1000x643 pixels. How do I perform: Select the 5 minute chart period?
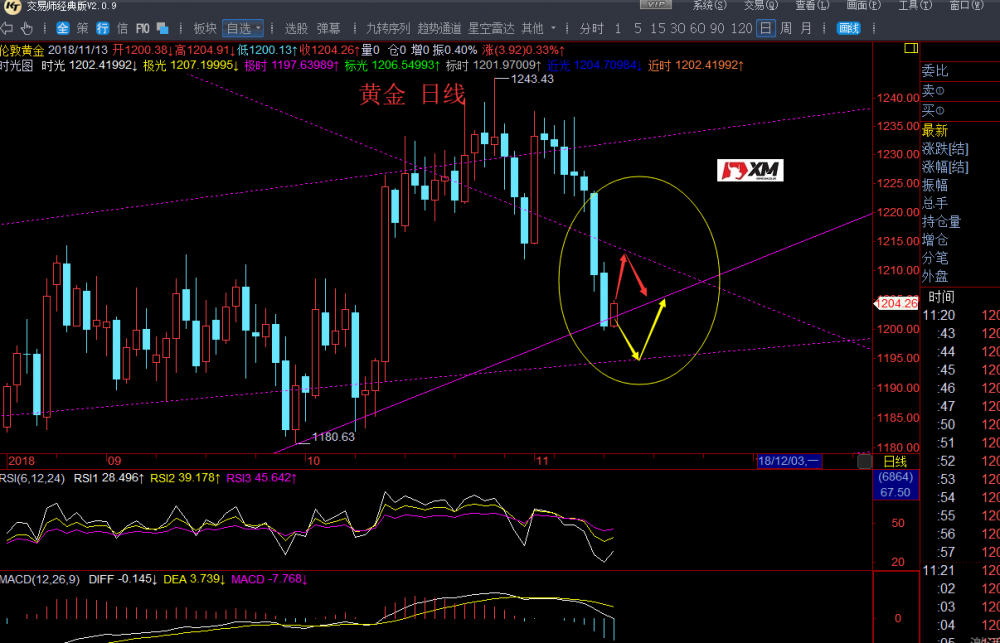[x=638, y=28]
